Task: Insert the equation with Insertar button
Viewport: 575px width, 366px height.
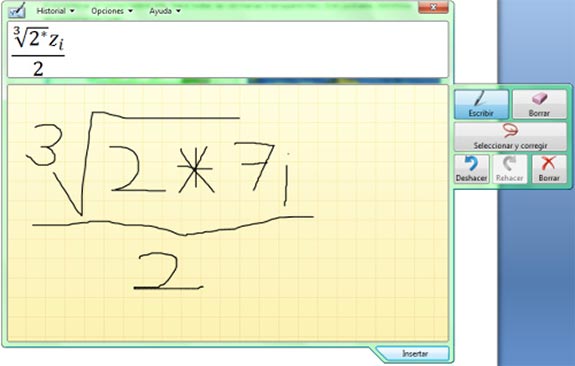Action: [414, 354]
